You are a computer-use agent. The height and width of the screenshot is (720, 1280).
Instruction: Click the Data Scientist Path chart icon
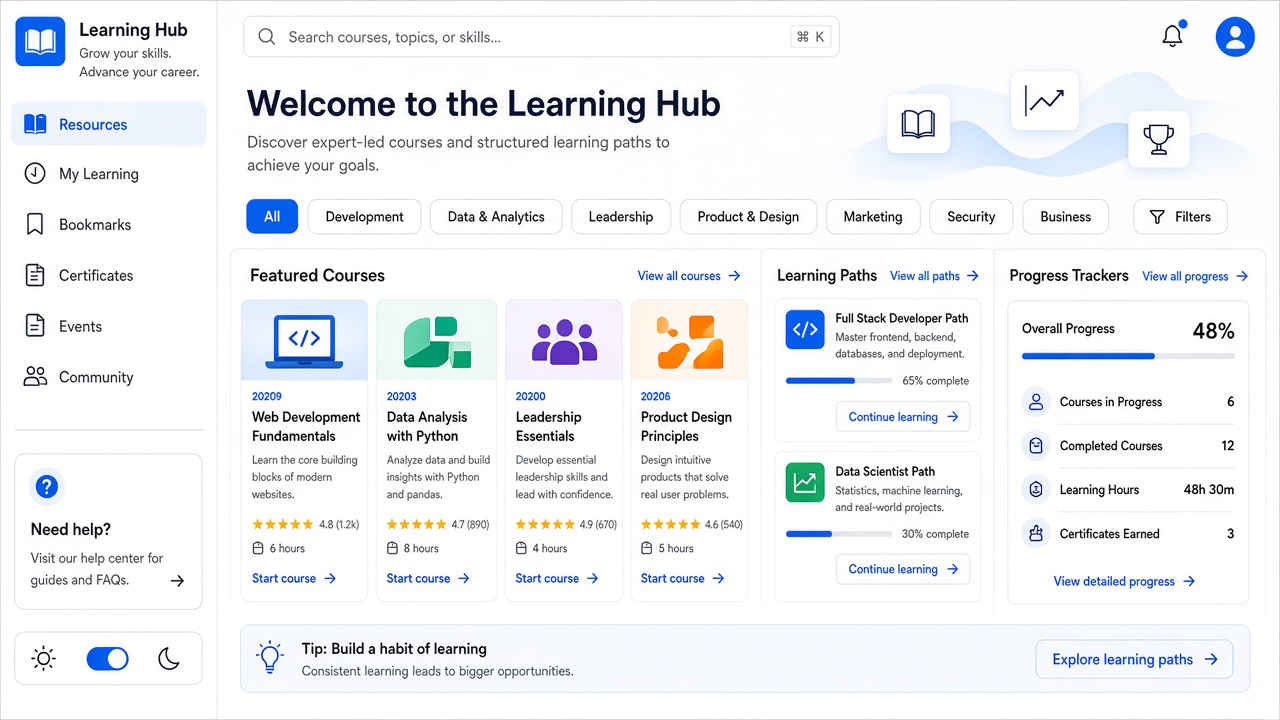pyautogui.click(x=805, y=482)
